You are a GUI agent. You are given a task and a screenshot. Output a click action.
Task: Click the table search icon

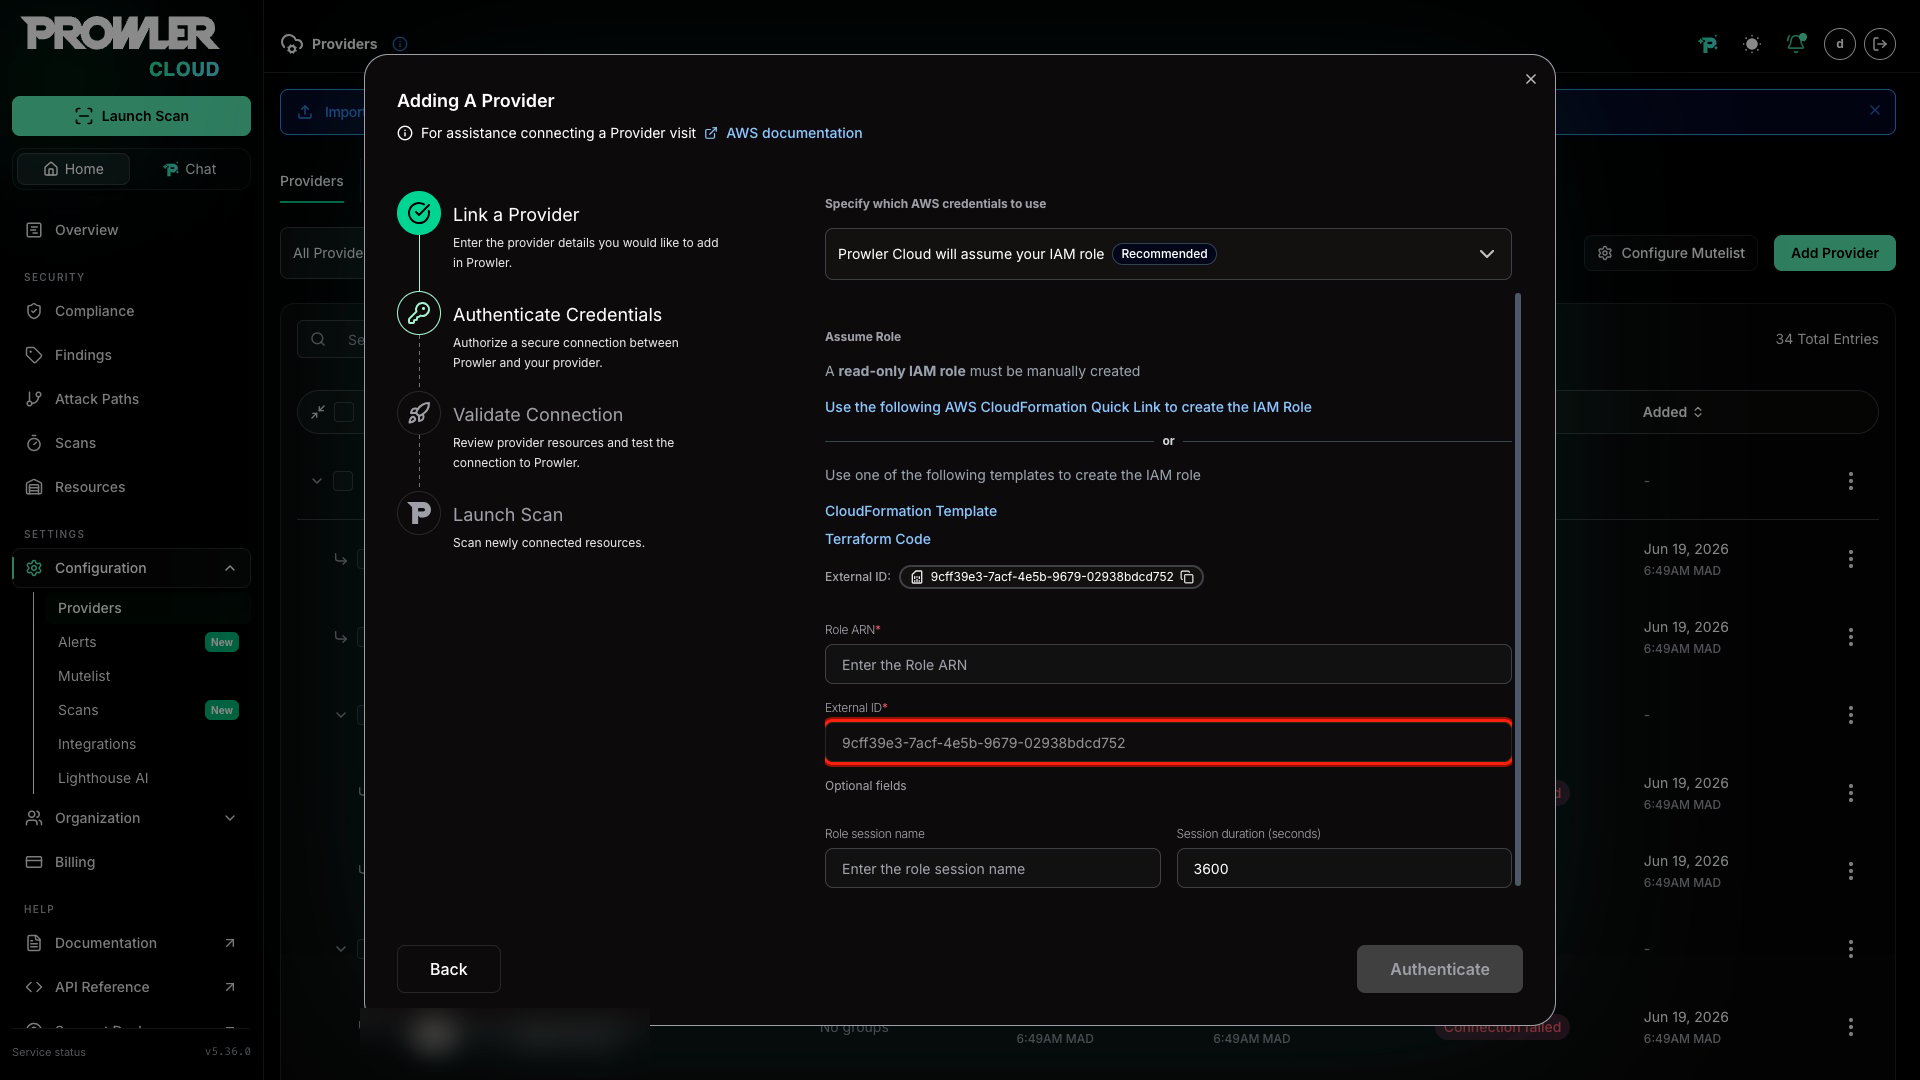[x=318, y=339]
